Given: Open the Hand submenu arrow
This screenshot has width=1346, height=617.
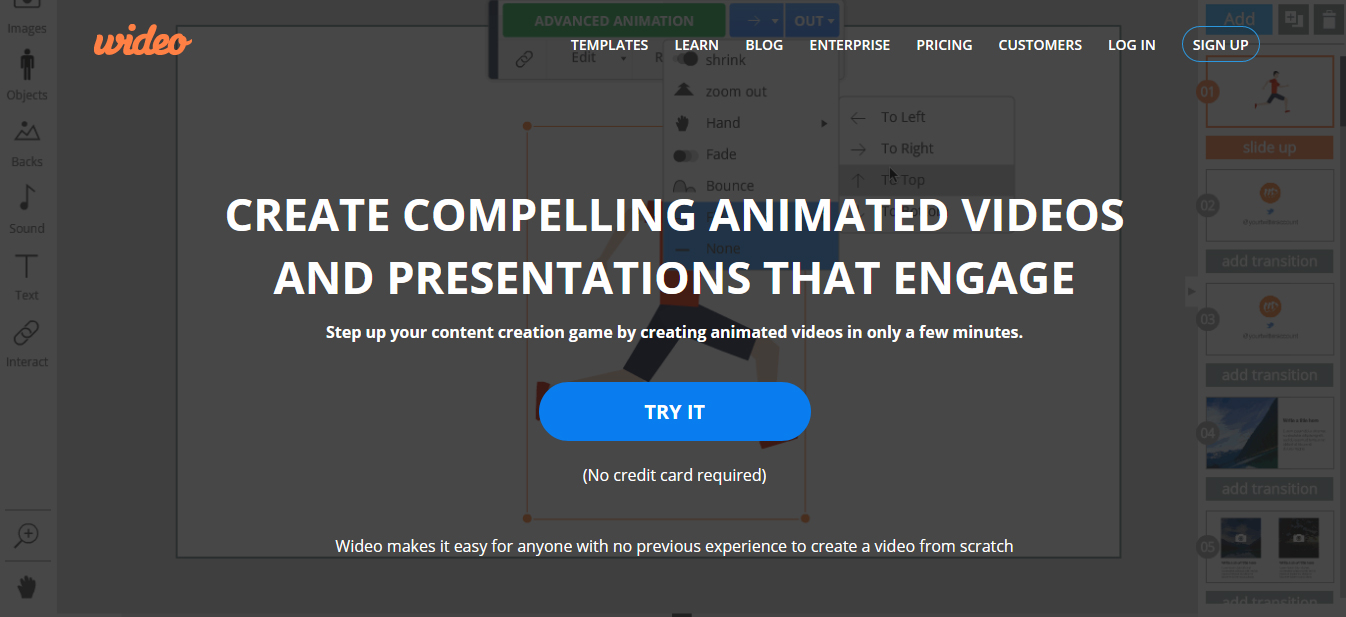Looking at the screenshot, I should click(x=825, y=123).
